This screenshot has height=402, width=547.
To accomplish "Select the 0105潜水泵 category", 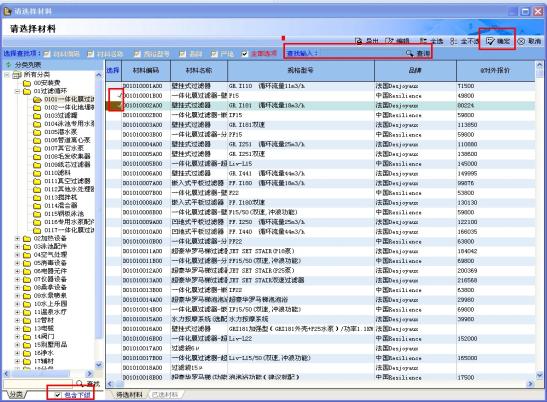I will [61, 132].
